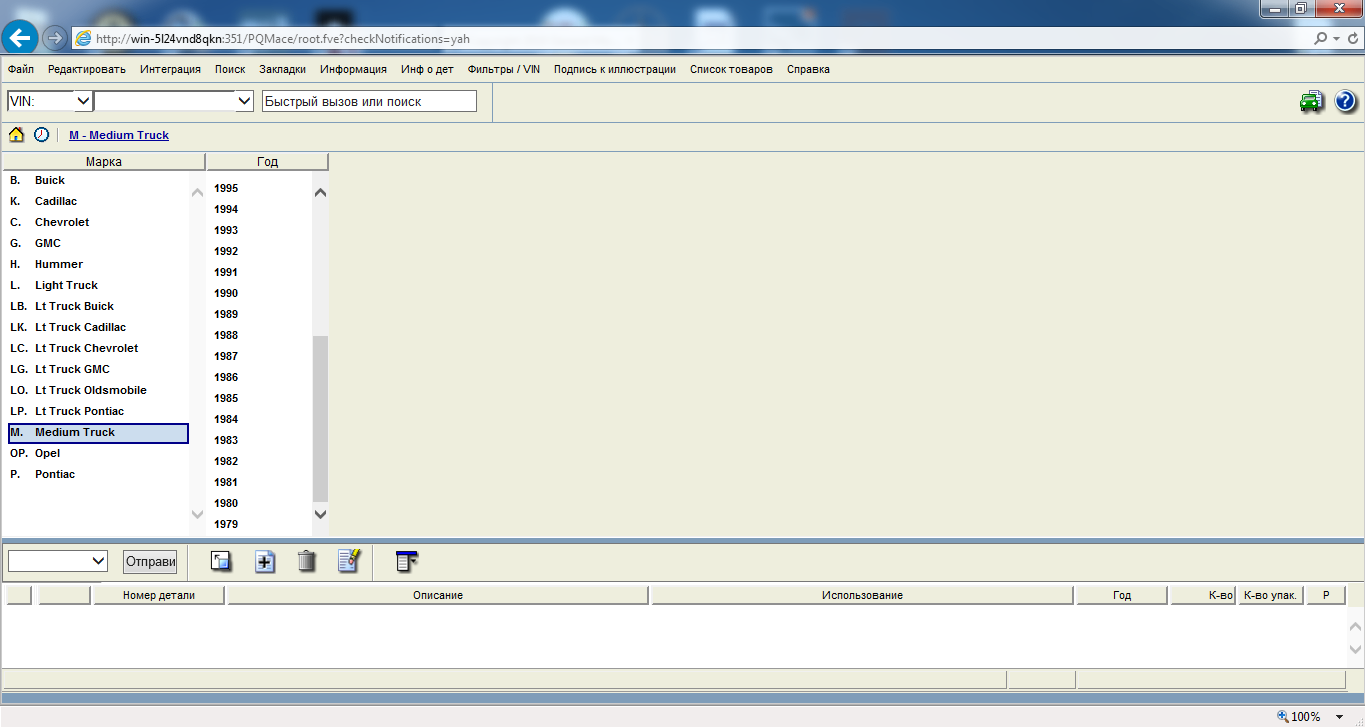Click the Отправи button

coord(150,561)
